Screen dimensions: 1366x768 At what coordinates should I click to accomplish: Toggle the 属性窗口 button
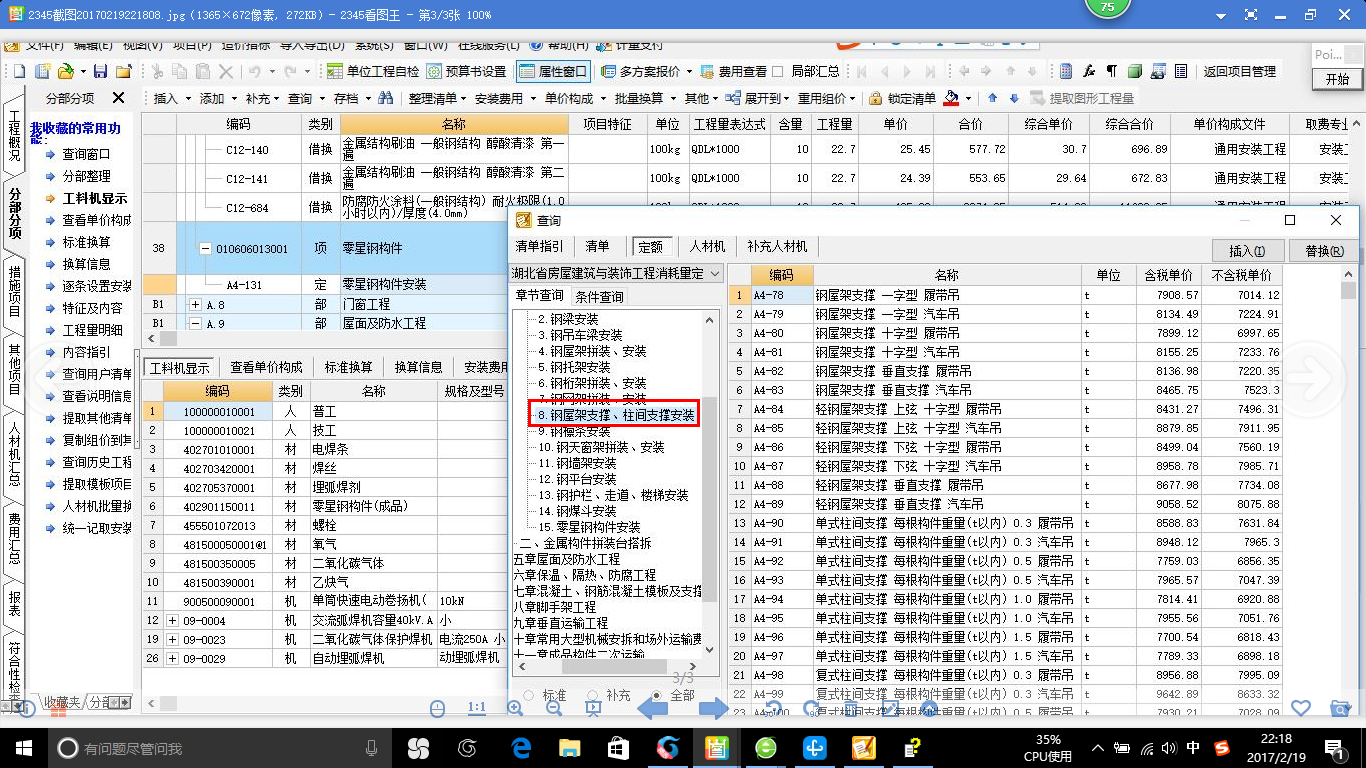[x=552, y=71]
